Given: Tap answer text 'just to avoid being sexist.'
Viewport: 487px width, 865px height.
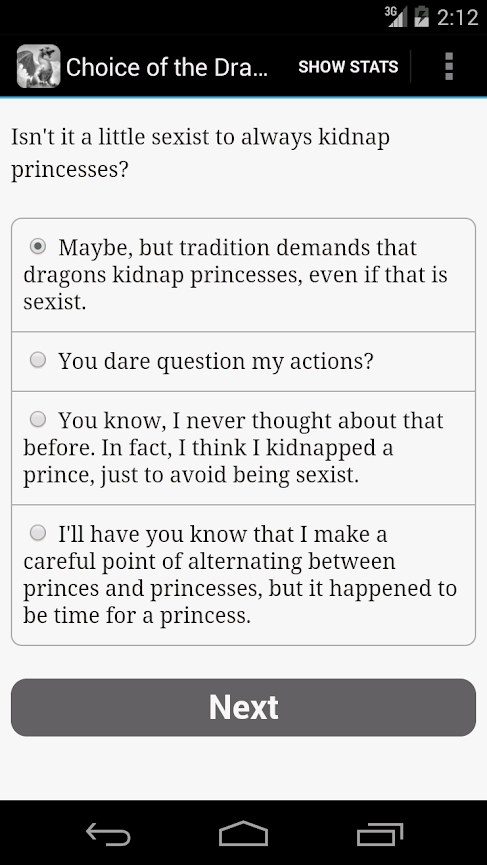Looking at the screenshot, I should point(229,476).
